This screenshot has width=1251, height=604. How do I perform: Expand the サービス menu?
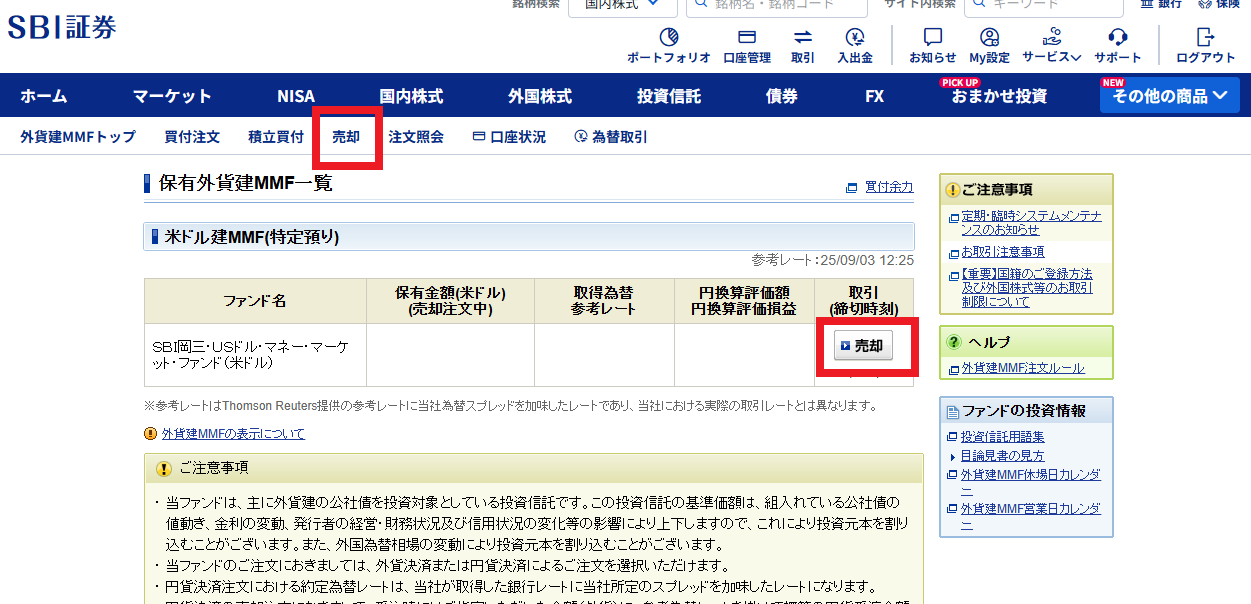(1051, 46)
